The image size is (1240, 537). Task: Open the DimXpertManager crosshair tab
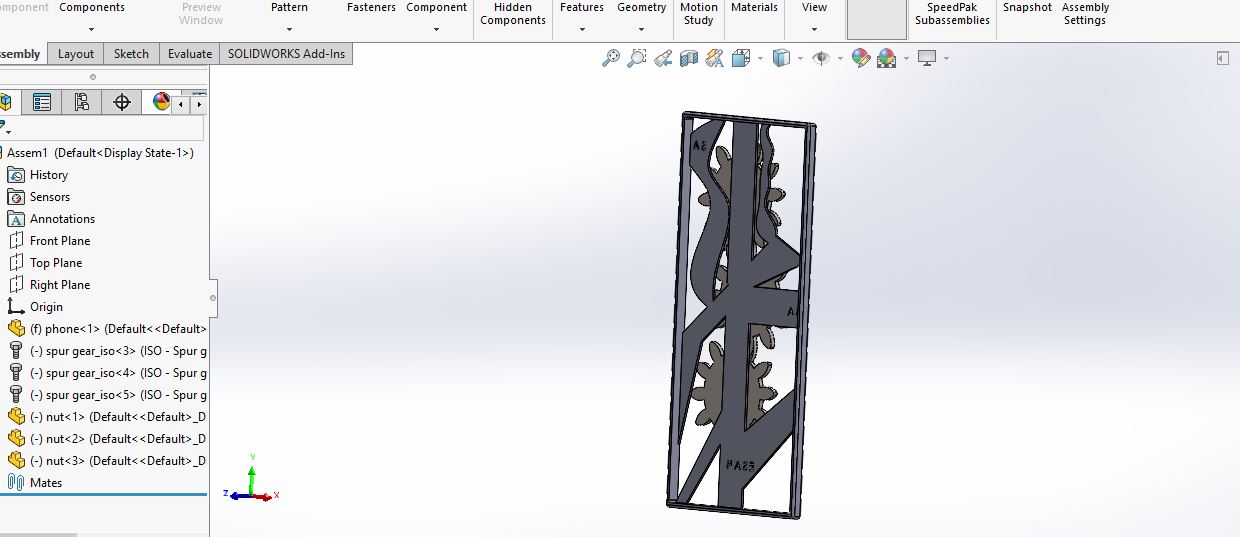click(122, 102)
